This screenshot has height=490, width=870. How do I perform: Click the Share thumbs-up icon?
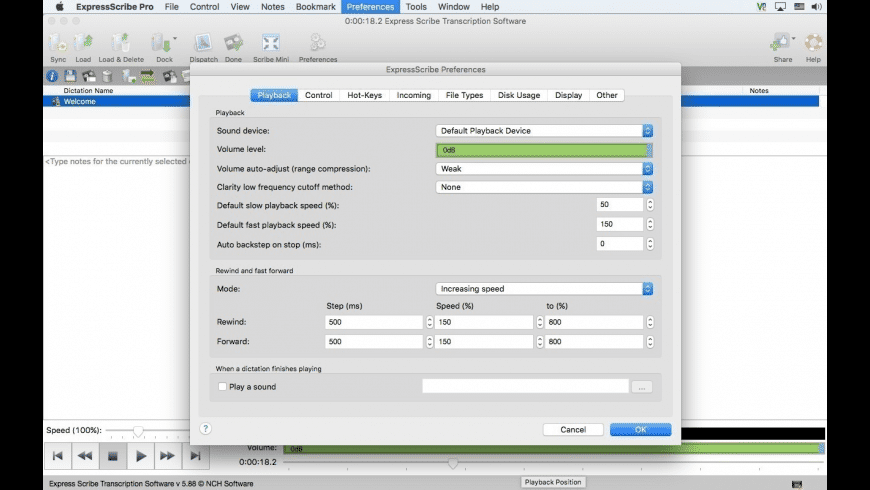coord(781,43)
